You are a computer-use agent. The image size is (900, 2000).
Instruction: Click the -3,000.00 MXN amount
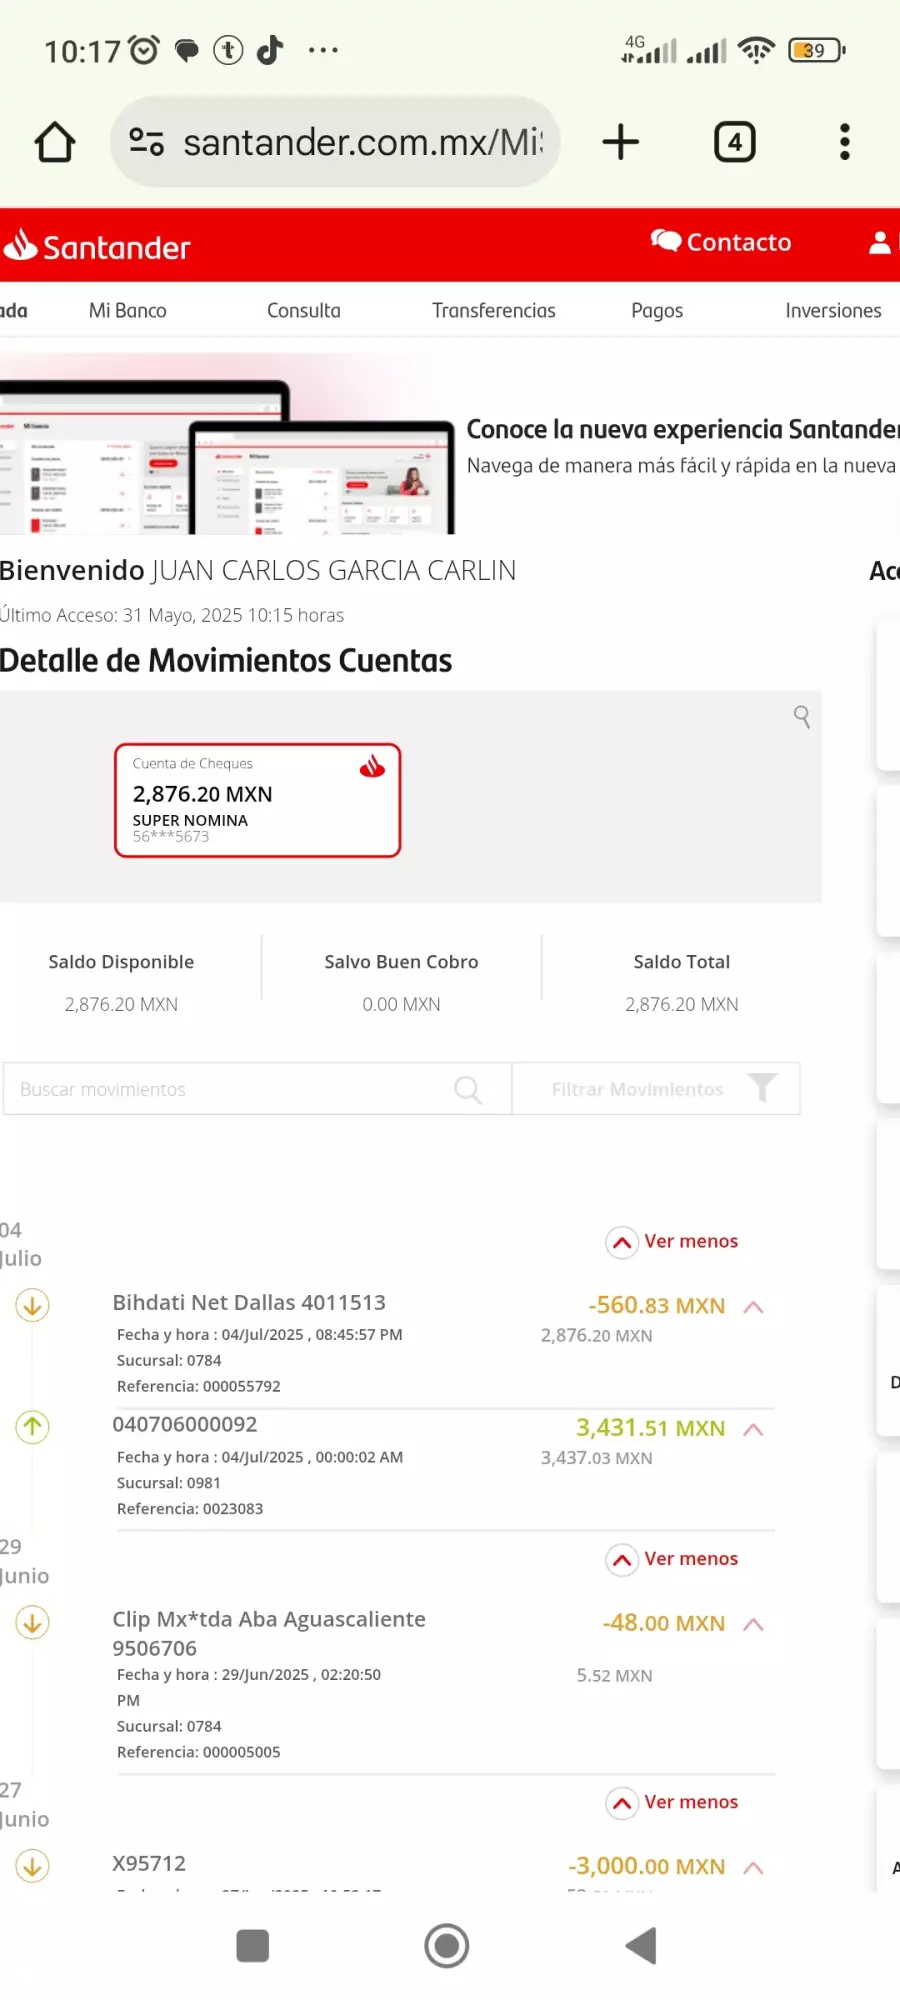point(647,1867)
